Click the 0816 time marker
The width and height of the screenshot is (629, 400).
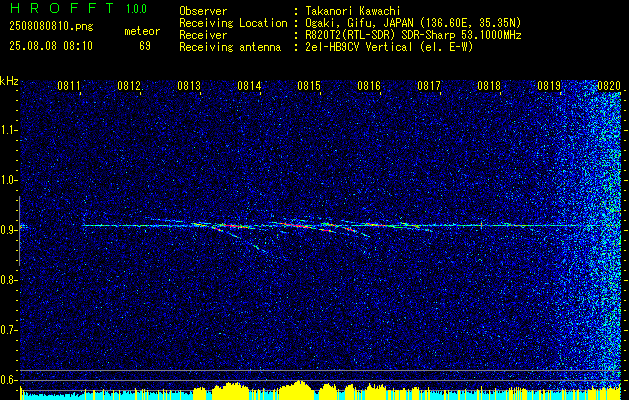[x=369, y=85]
